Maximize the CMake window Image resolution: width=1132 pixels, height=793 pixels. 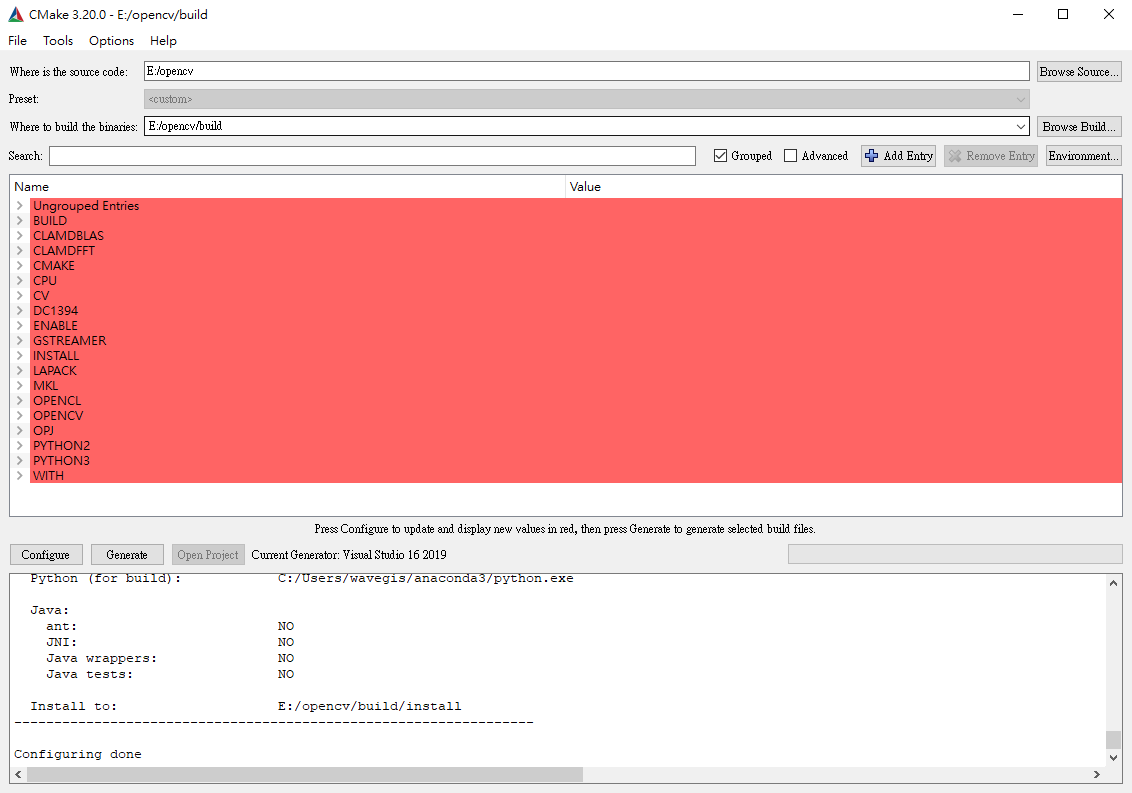1063,14
